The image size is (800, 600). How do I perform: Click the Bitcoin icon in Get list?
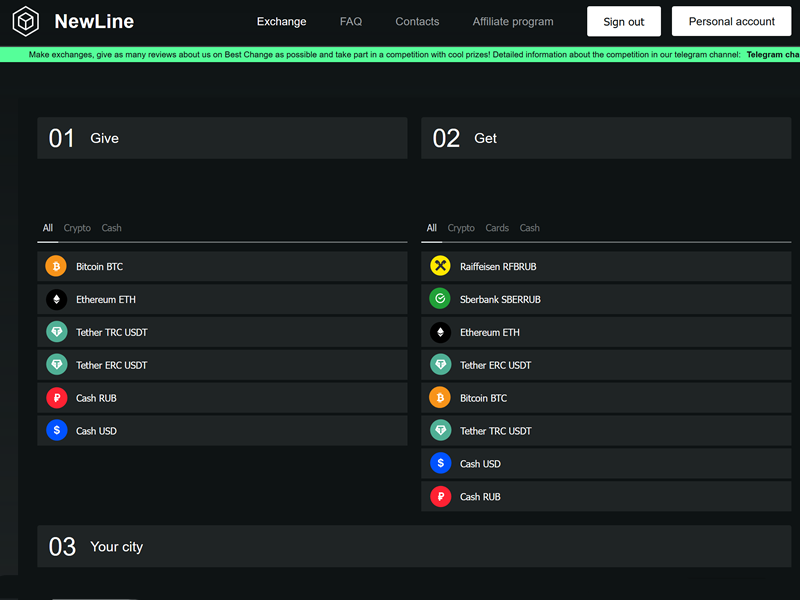coord(440,398)
